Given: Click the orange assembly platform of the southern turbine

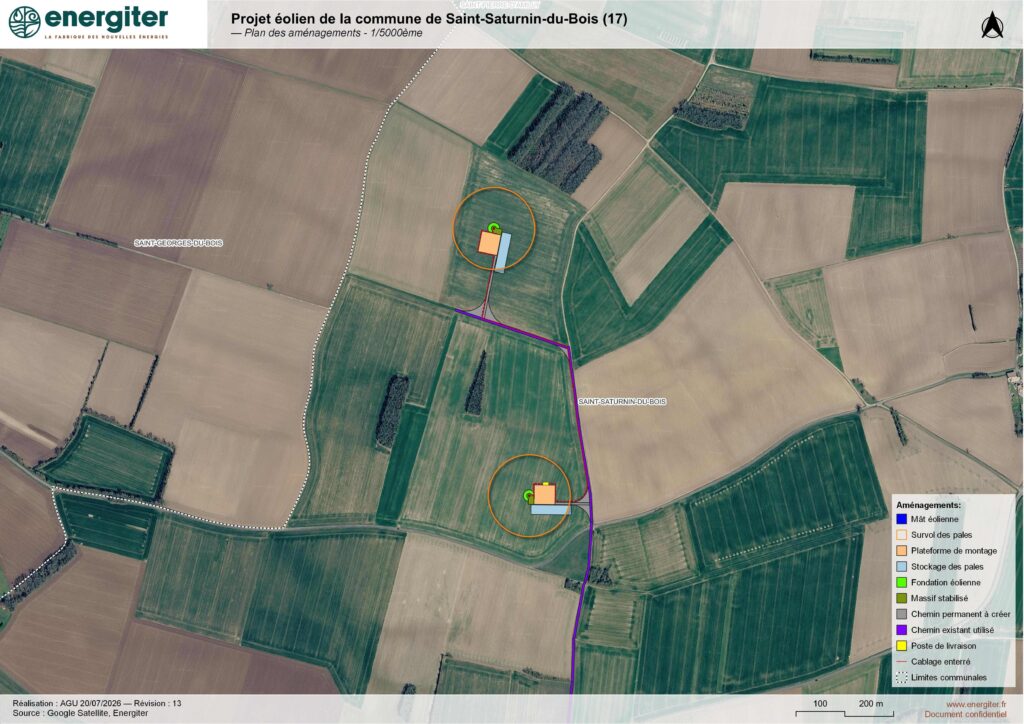Looking at the screenshot, I should pyautogui.click(x=545, y=494).
